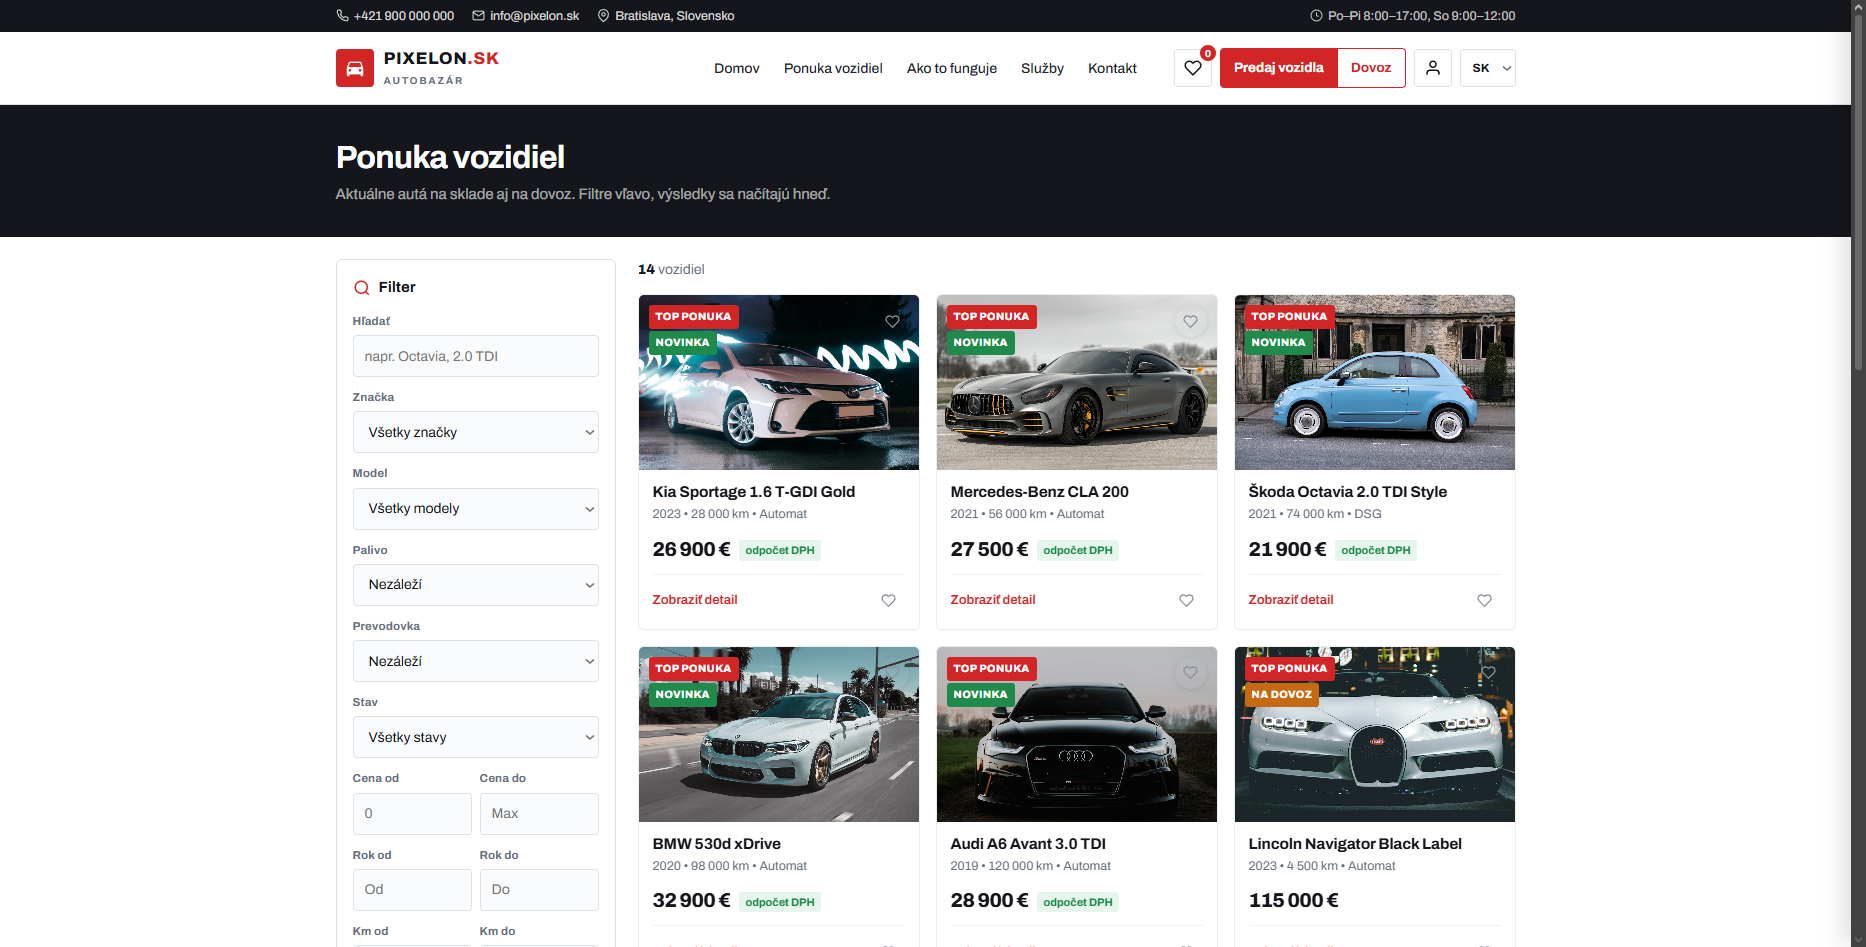Image resolution: width=1866 pixels, height=947 pixels.
Task: Favorite Lincoln Navigator via image heart
Action: (1488, 673)
